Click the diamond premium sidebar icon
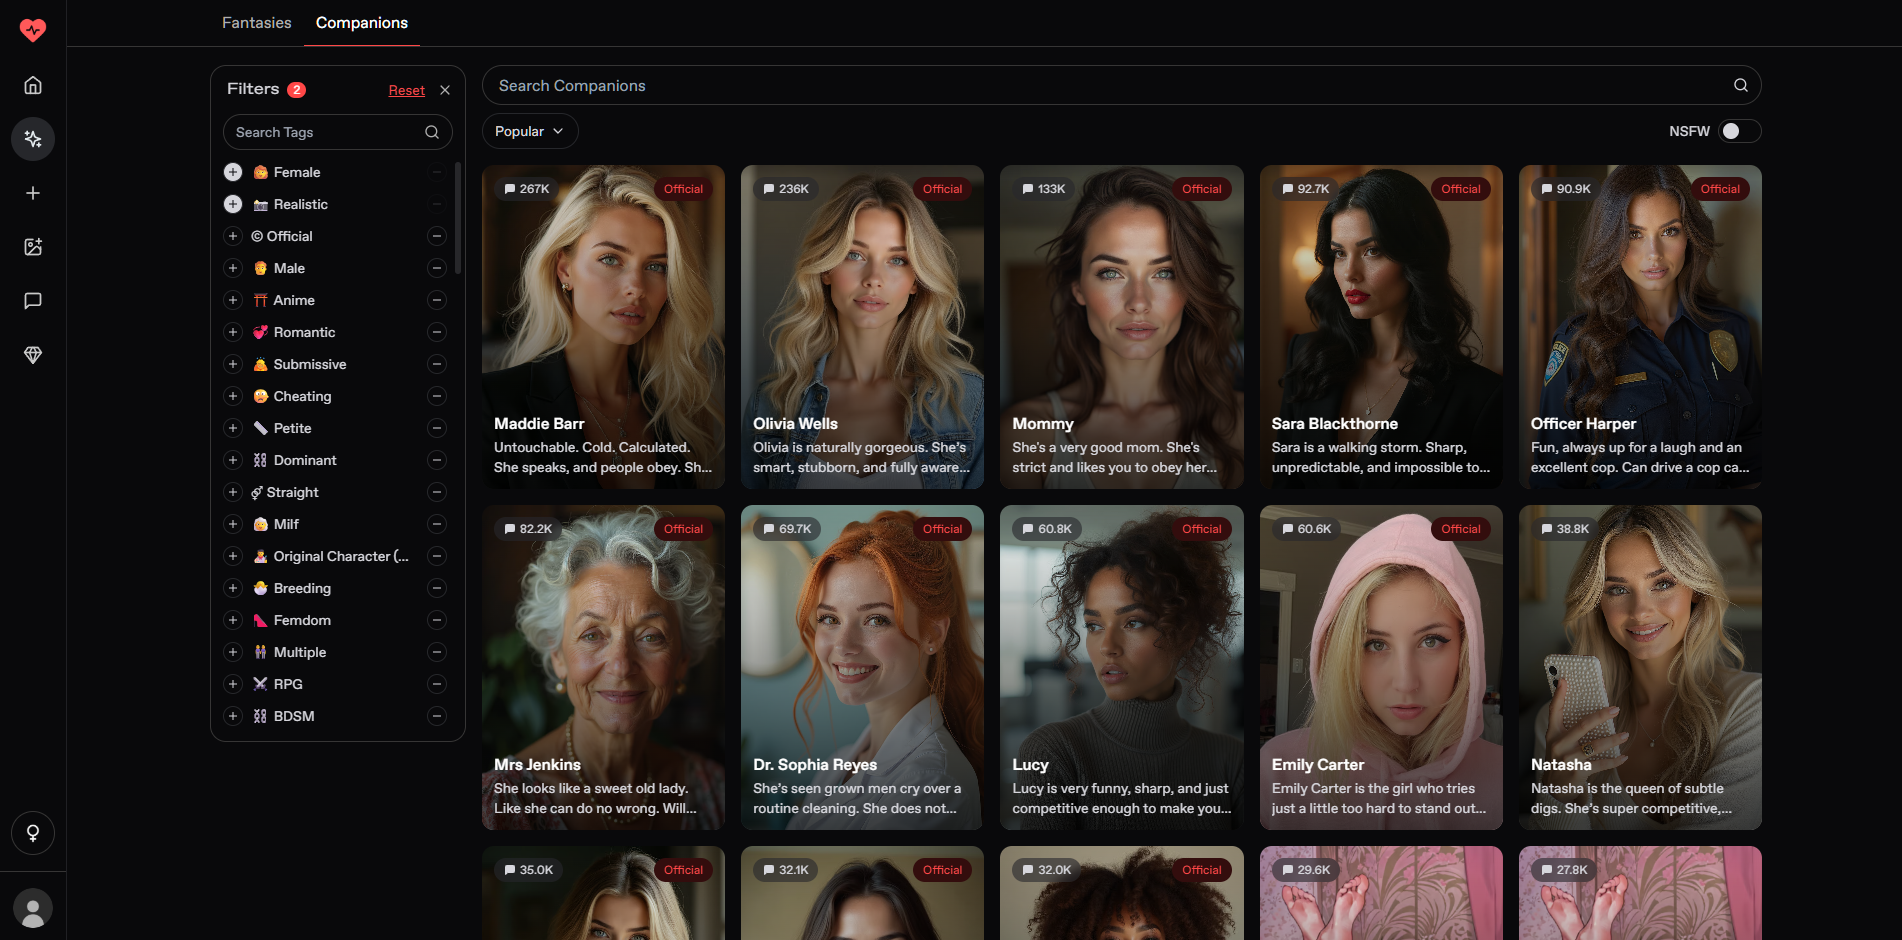The image size is (1902, 940). click(33, 355)
